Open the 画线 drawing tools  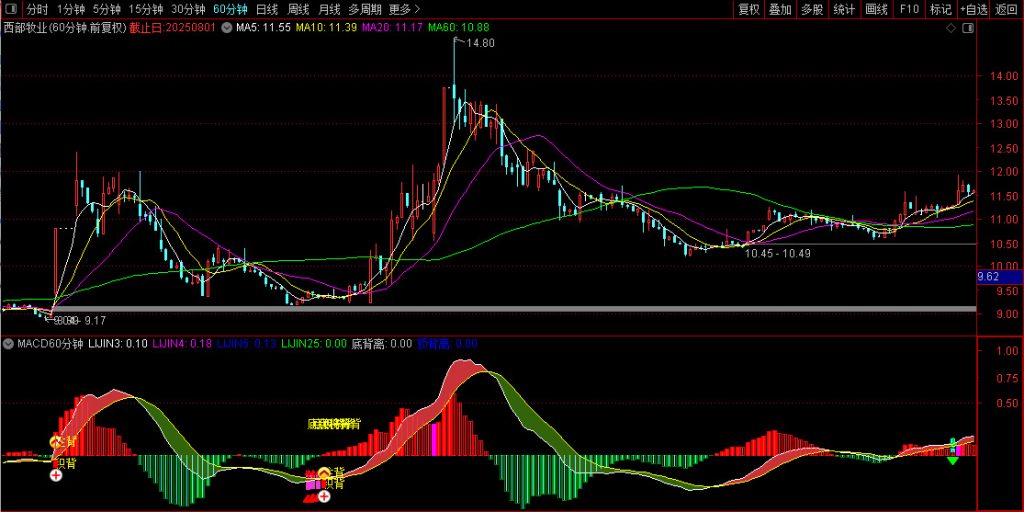[x=876, y=9]
